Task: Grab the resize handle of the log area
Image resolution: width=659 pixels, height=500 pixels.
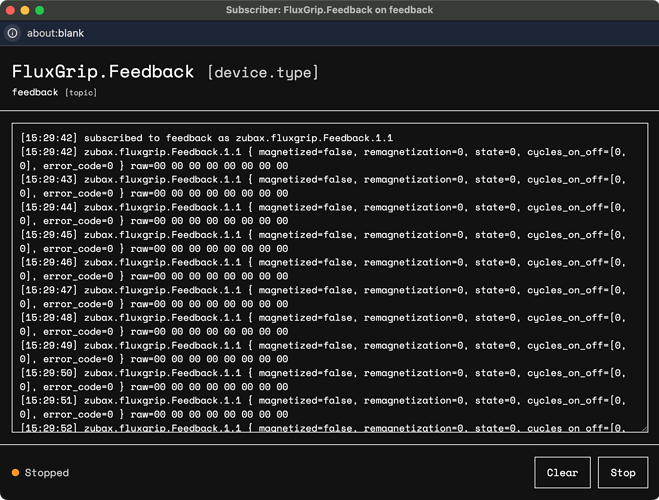Action: tap(644, 429)
